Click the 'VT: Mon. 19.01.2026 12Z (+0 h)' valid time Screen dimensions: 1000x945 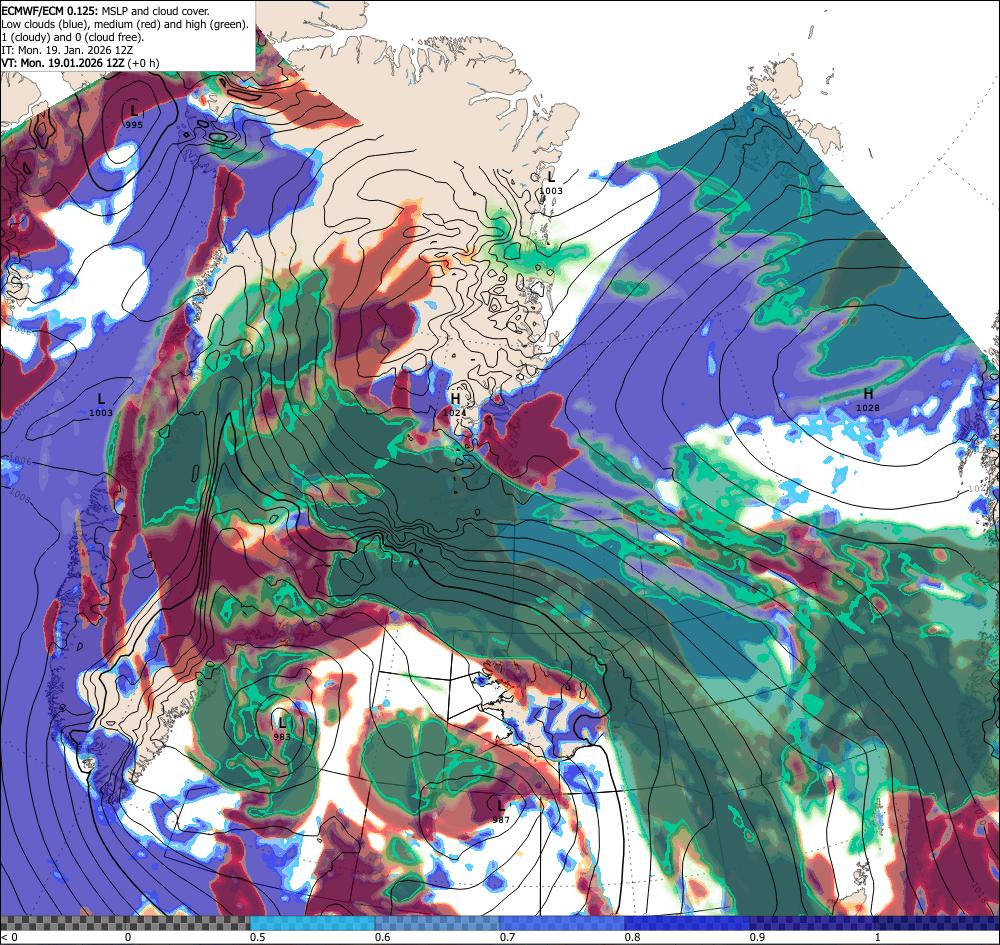(x=80, y=63)
